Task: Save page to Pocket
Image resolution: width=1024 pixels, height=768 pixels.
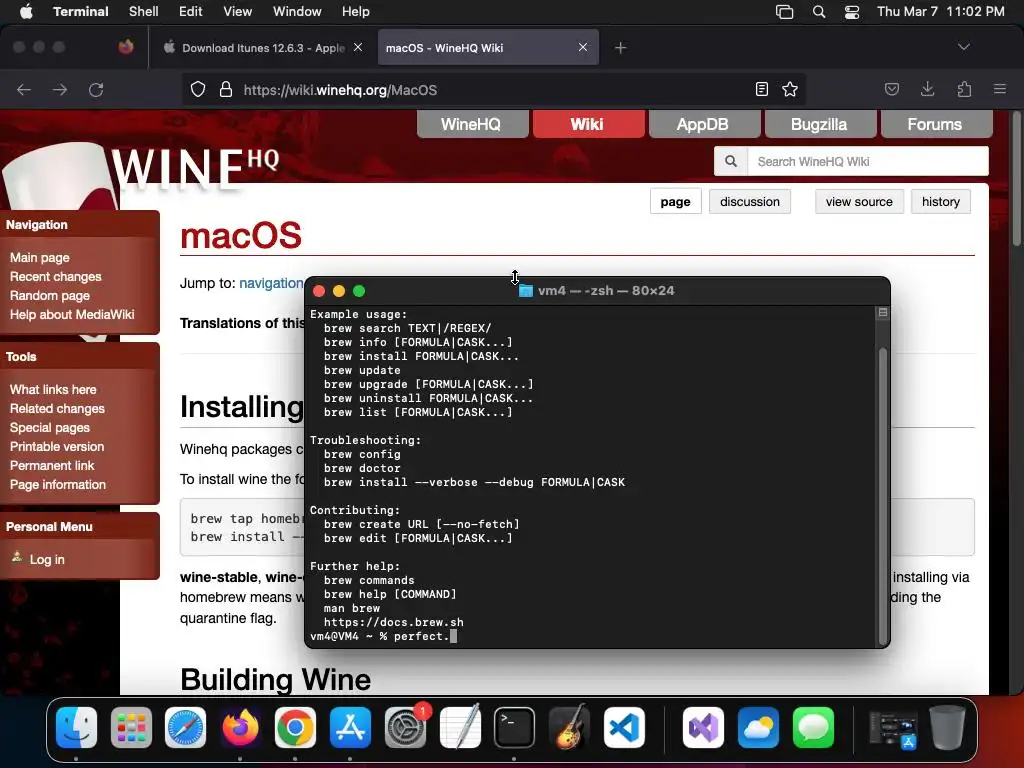Action: coord(891,89)
